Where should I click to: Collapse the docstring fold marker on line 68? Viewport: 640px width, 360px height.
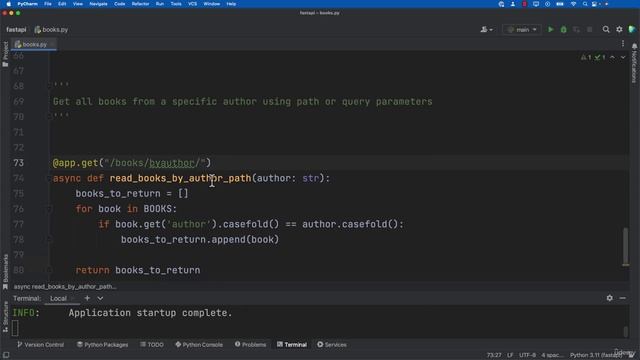tap(49, 86)
